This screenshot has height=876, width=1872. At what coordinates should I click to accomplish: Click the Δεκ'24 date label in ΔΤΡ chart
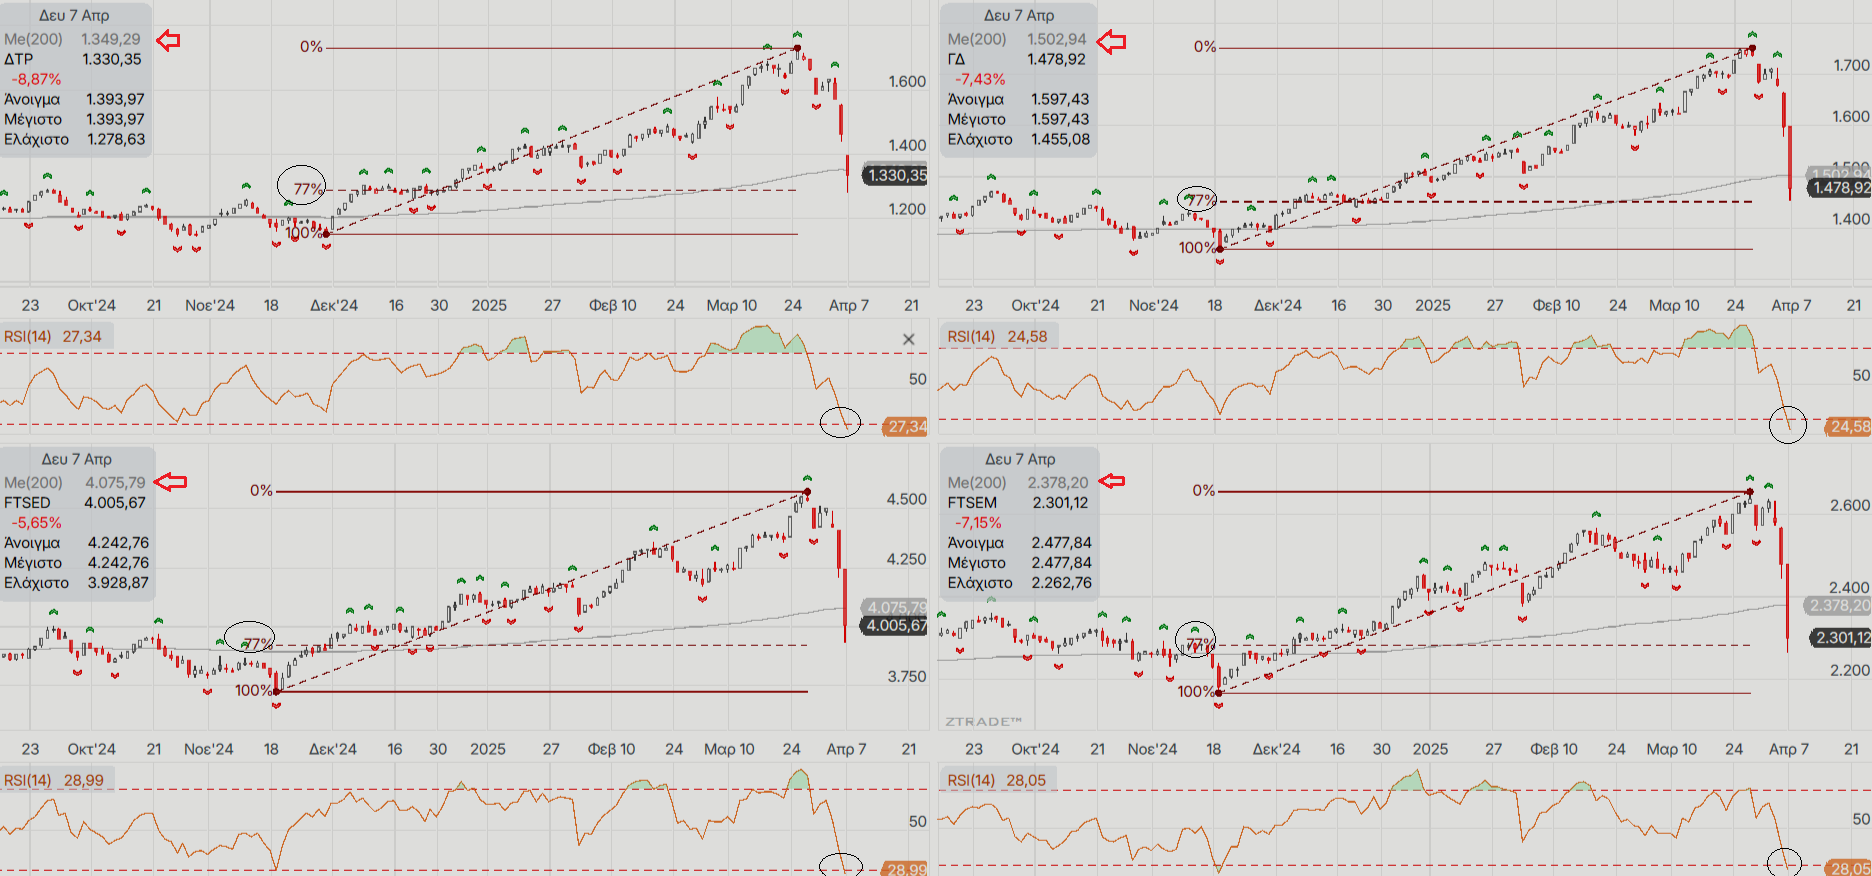(333, 305)
